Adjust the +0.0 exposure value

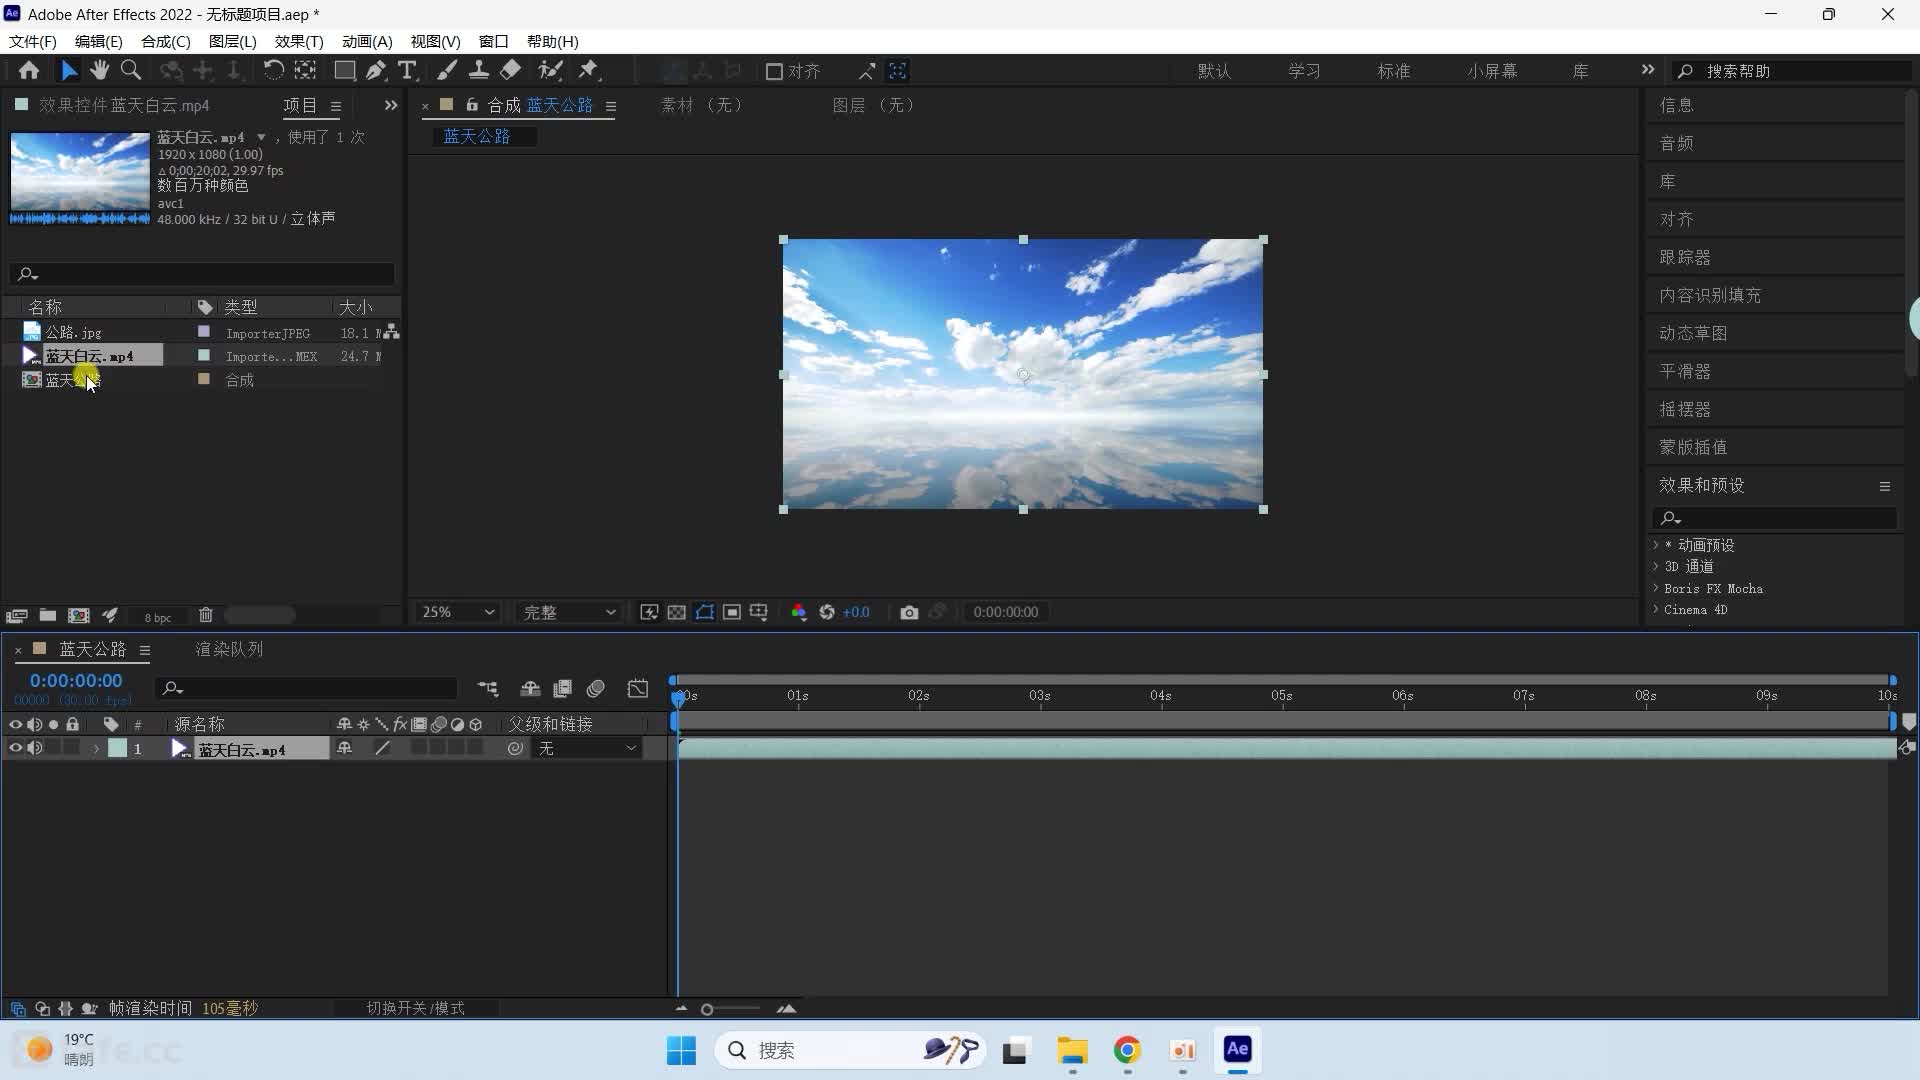[x=856, y=612]
